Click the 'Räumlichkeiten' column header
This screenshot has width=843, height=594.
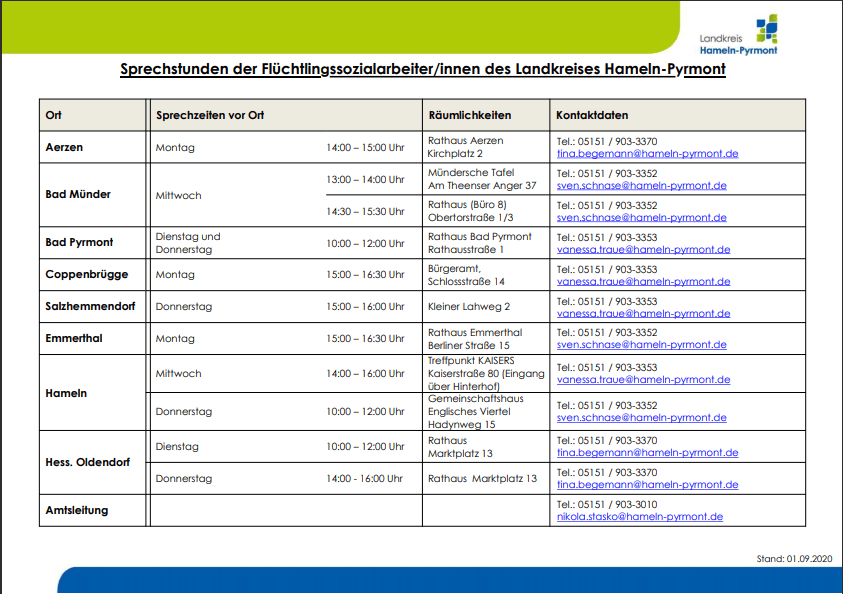point(469,115)
